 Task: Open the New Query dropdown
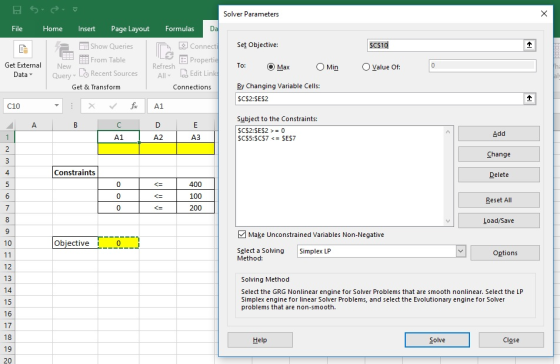coord(64,61)
